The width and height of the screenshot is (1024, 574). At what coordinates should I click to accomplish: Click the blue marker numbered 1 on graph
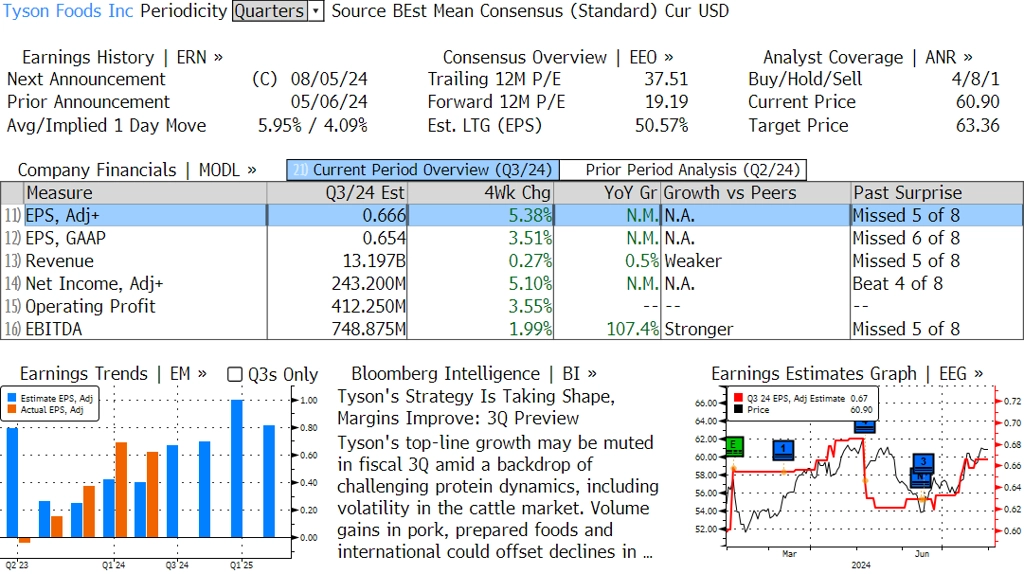[783, 450]
